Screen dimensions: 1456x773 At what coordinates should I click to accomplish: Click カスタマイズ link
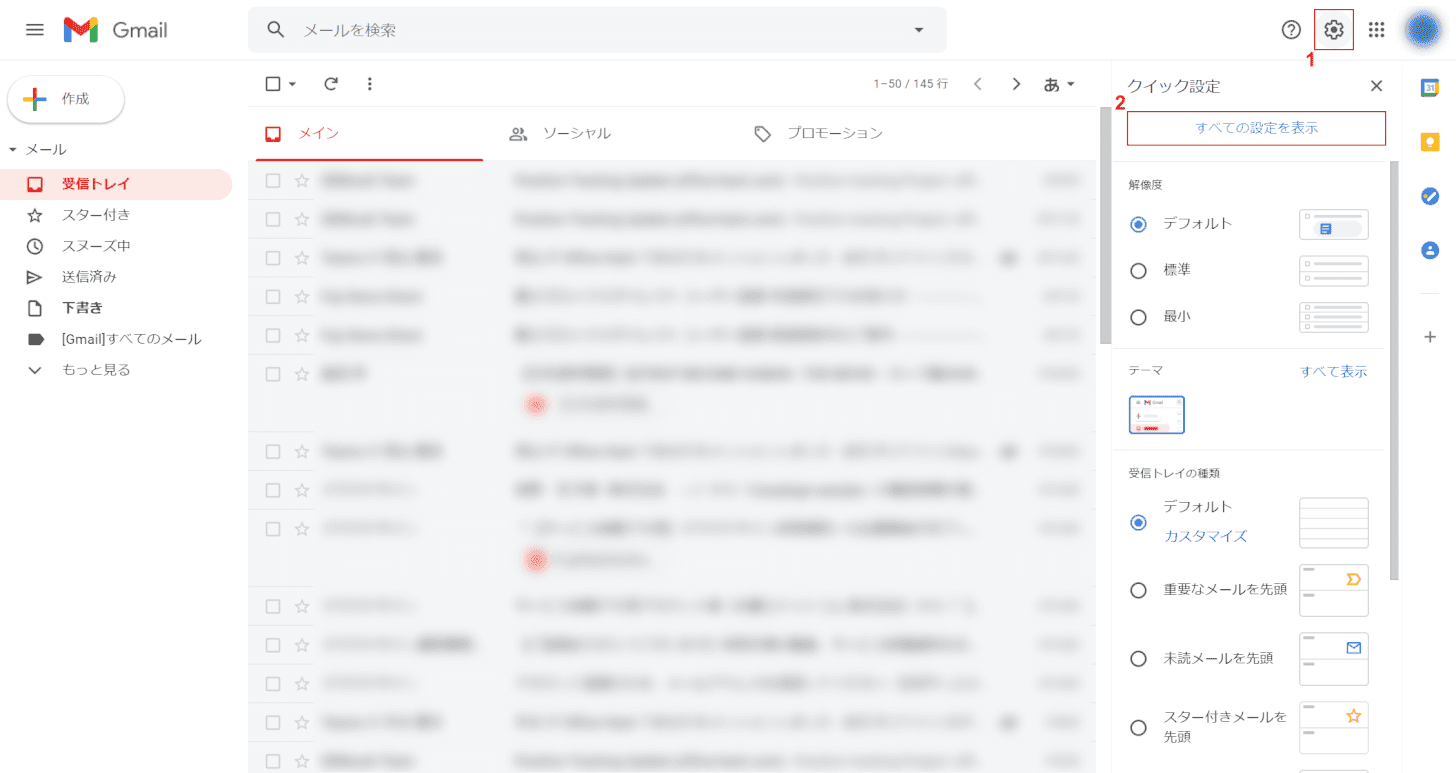click(1205, 536)
